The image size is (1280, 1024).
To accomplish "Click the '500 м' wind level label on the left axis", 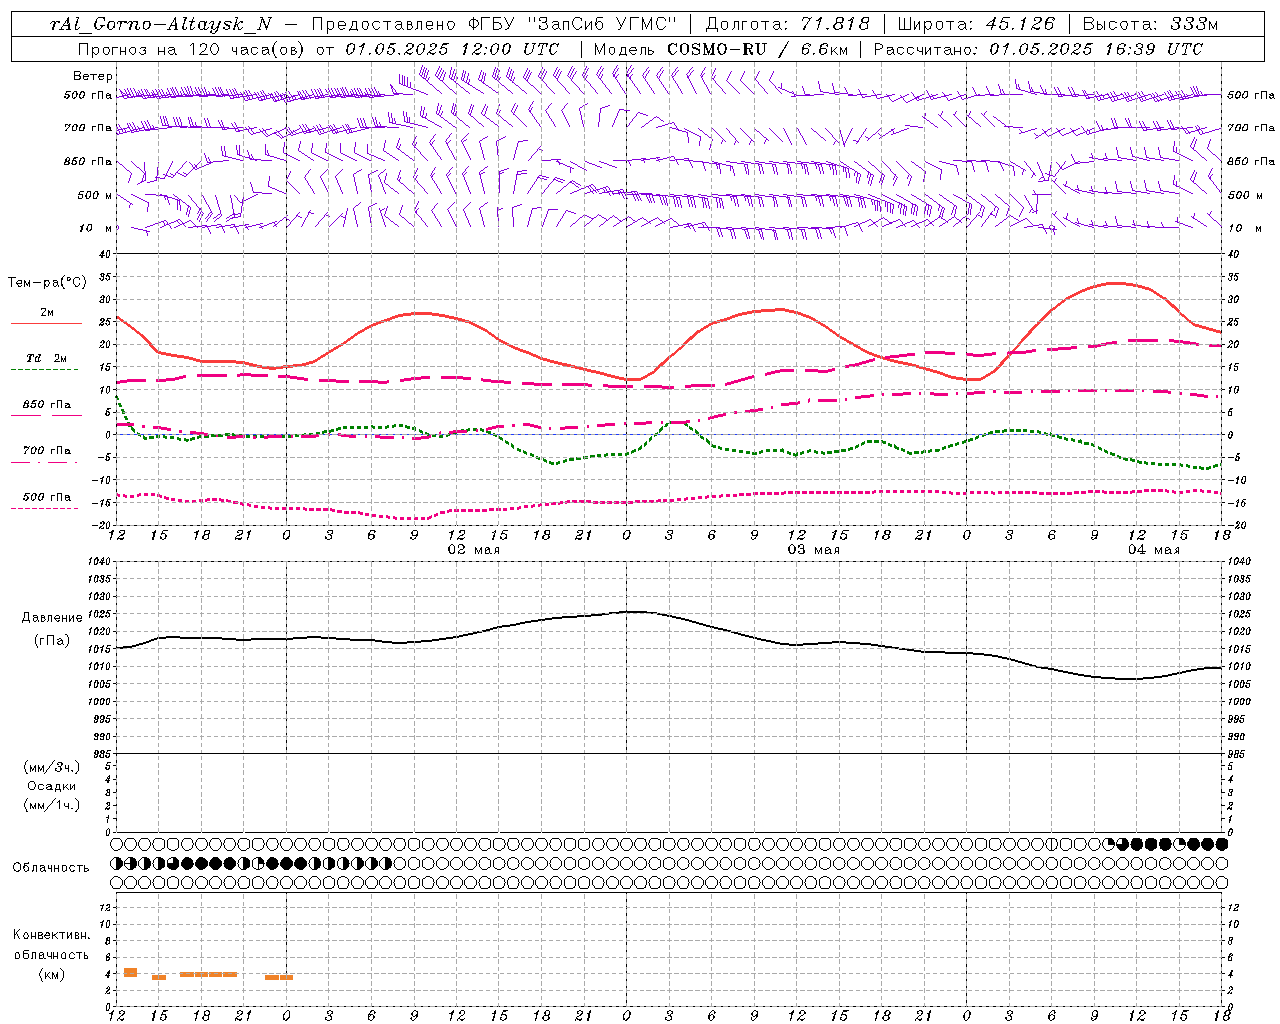I will point(89,195).
